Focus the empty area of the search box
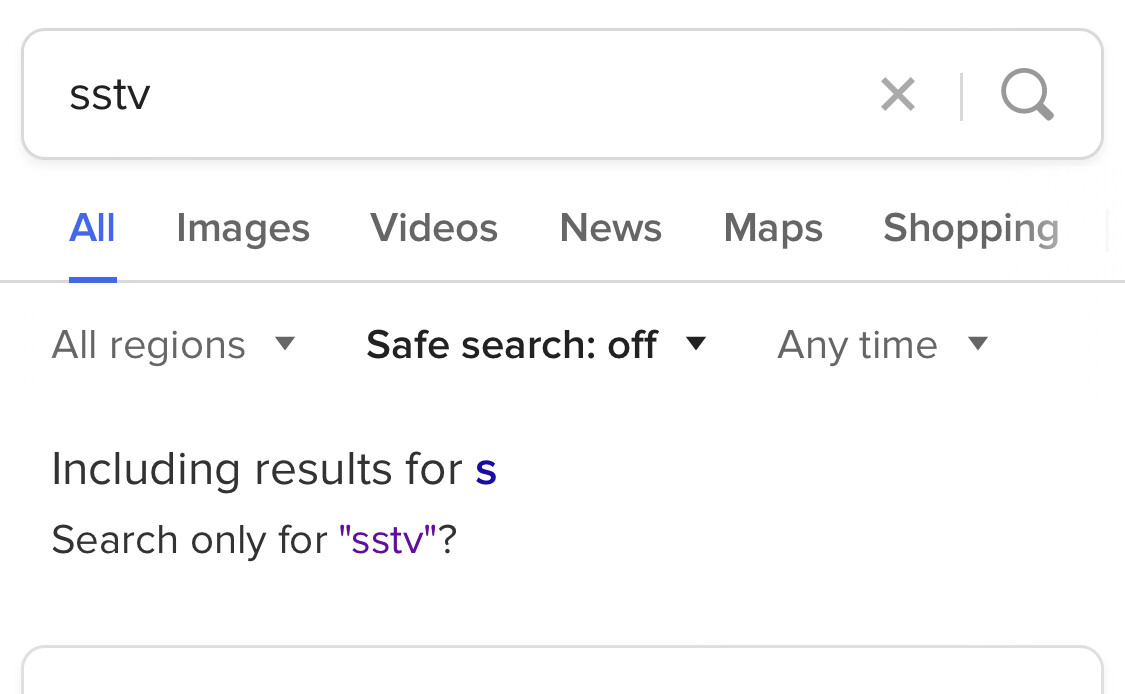This screenshot has width=1125, height=694. 502,94
